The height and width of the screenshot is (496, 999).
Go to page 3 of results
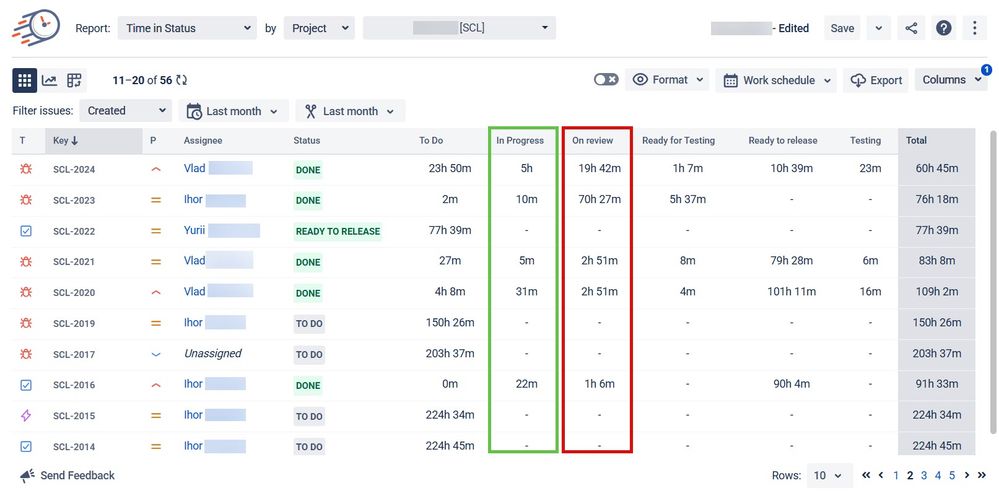pos(924,475)
